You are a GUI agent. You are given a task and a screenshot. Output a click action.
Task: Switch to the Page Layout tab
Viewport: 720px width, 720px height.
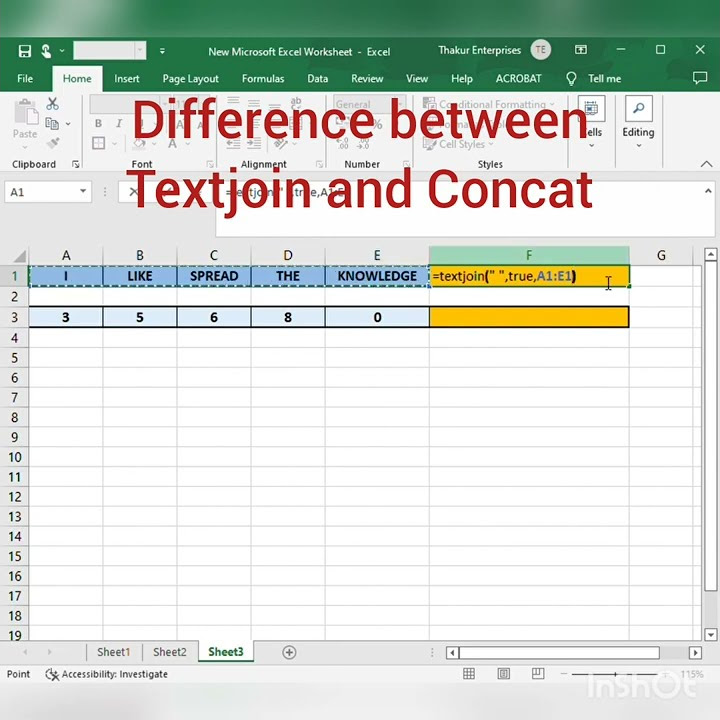click(190, 79)
